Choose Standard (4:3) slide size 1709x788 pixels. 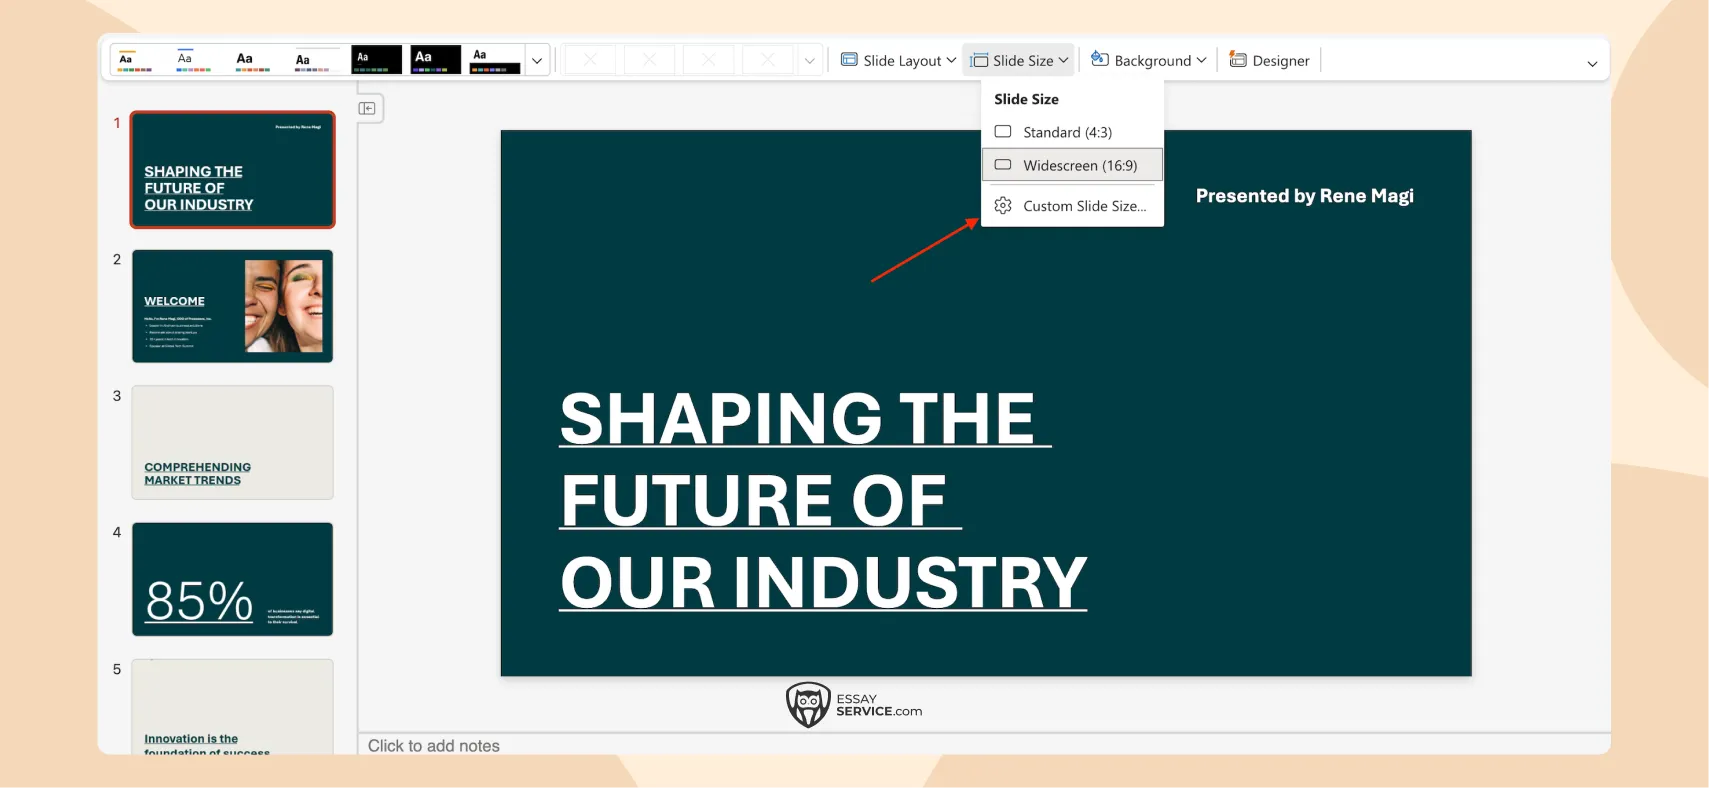pyautogui.click(x=1072, y=132)
